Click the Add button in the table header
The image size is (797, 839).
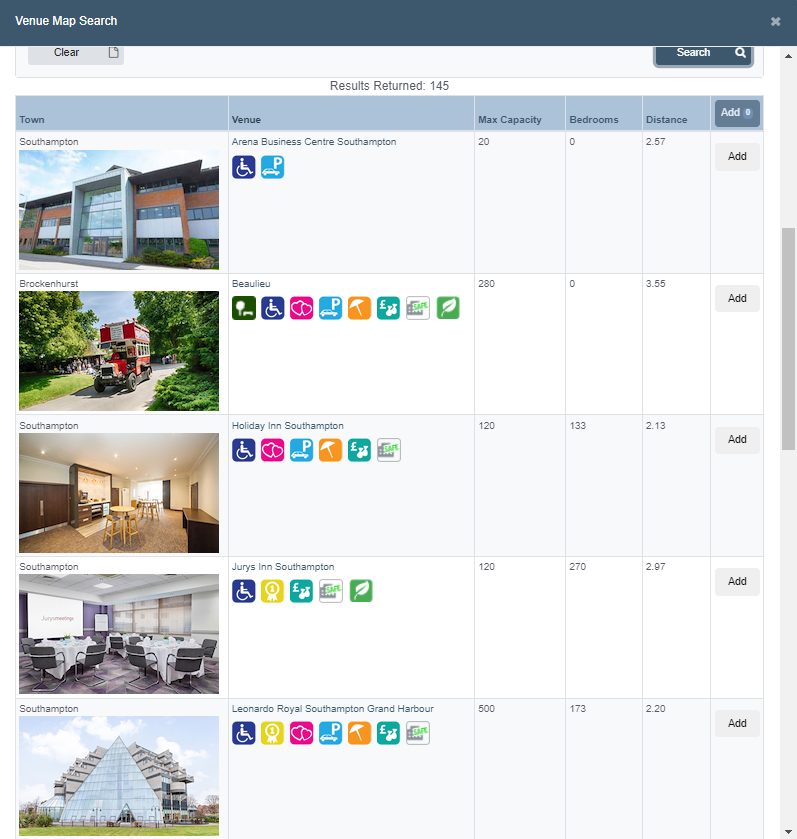tap(737, 113)
